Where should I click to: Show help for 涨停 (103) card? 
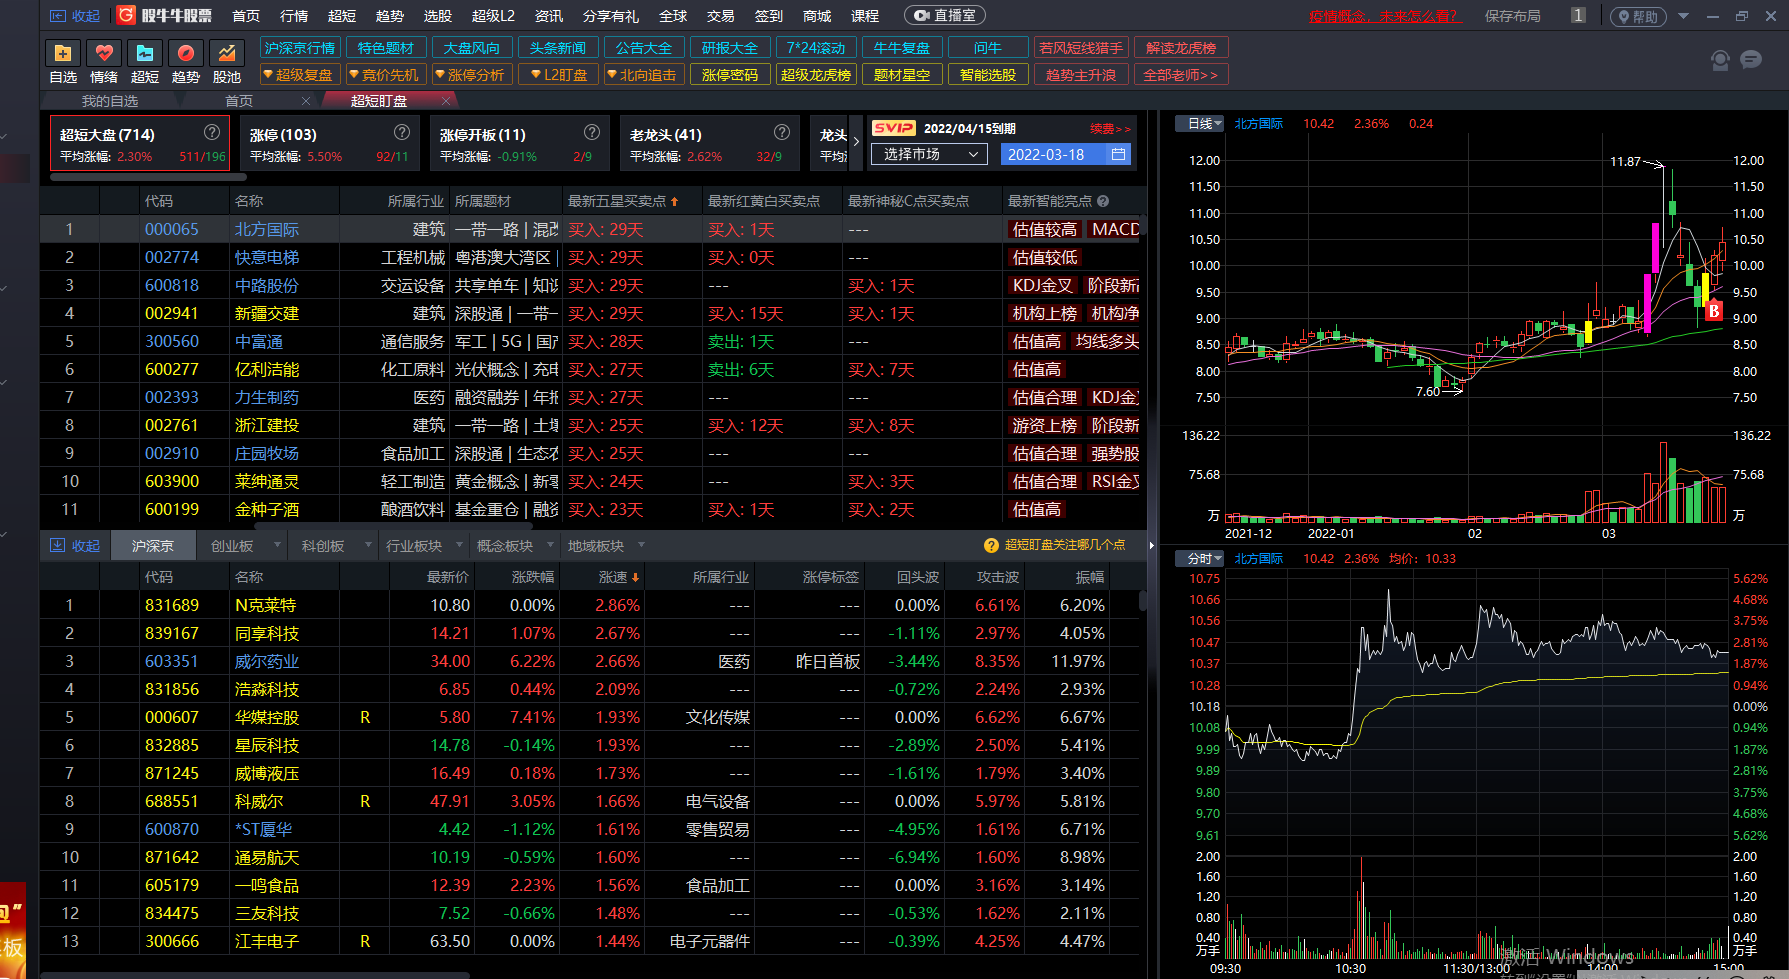click(x=402, y=132)
